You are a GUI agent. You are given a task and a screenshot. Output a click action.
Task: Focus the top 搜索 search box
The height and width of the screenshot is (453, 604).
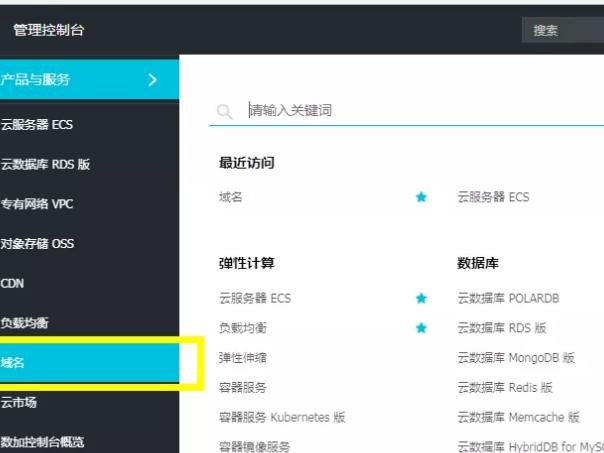point(563,30)
